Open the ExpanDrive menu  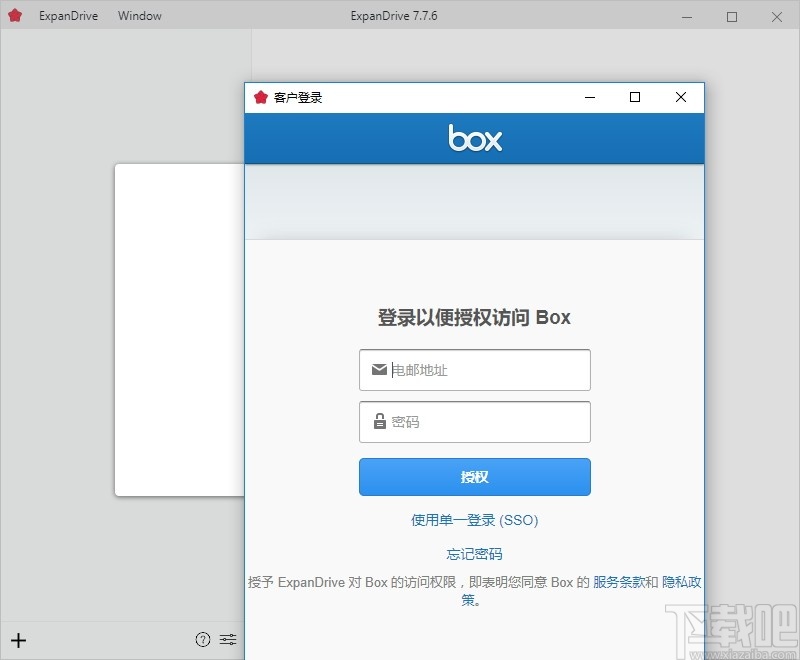pos(68,15)
